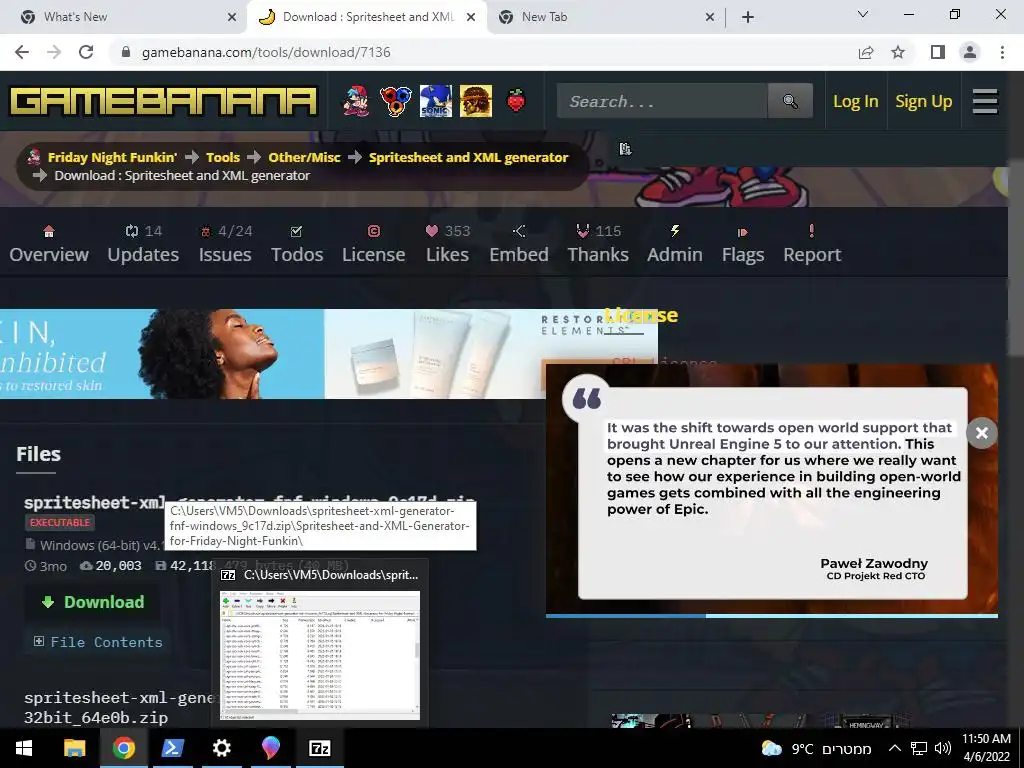Open Spritesheet and XML generator breadcrumb link
Viewport: 1024px width, 768px height.
coord(468,157)
